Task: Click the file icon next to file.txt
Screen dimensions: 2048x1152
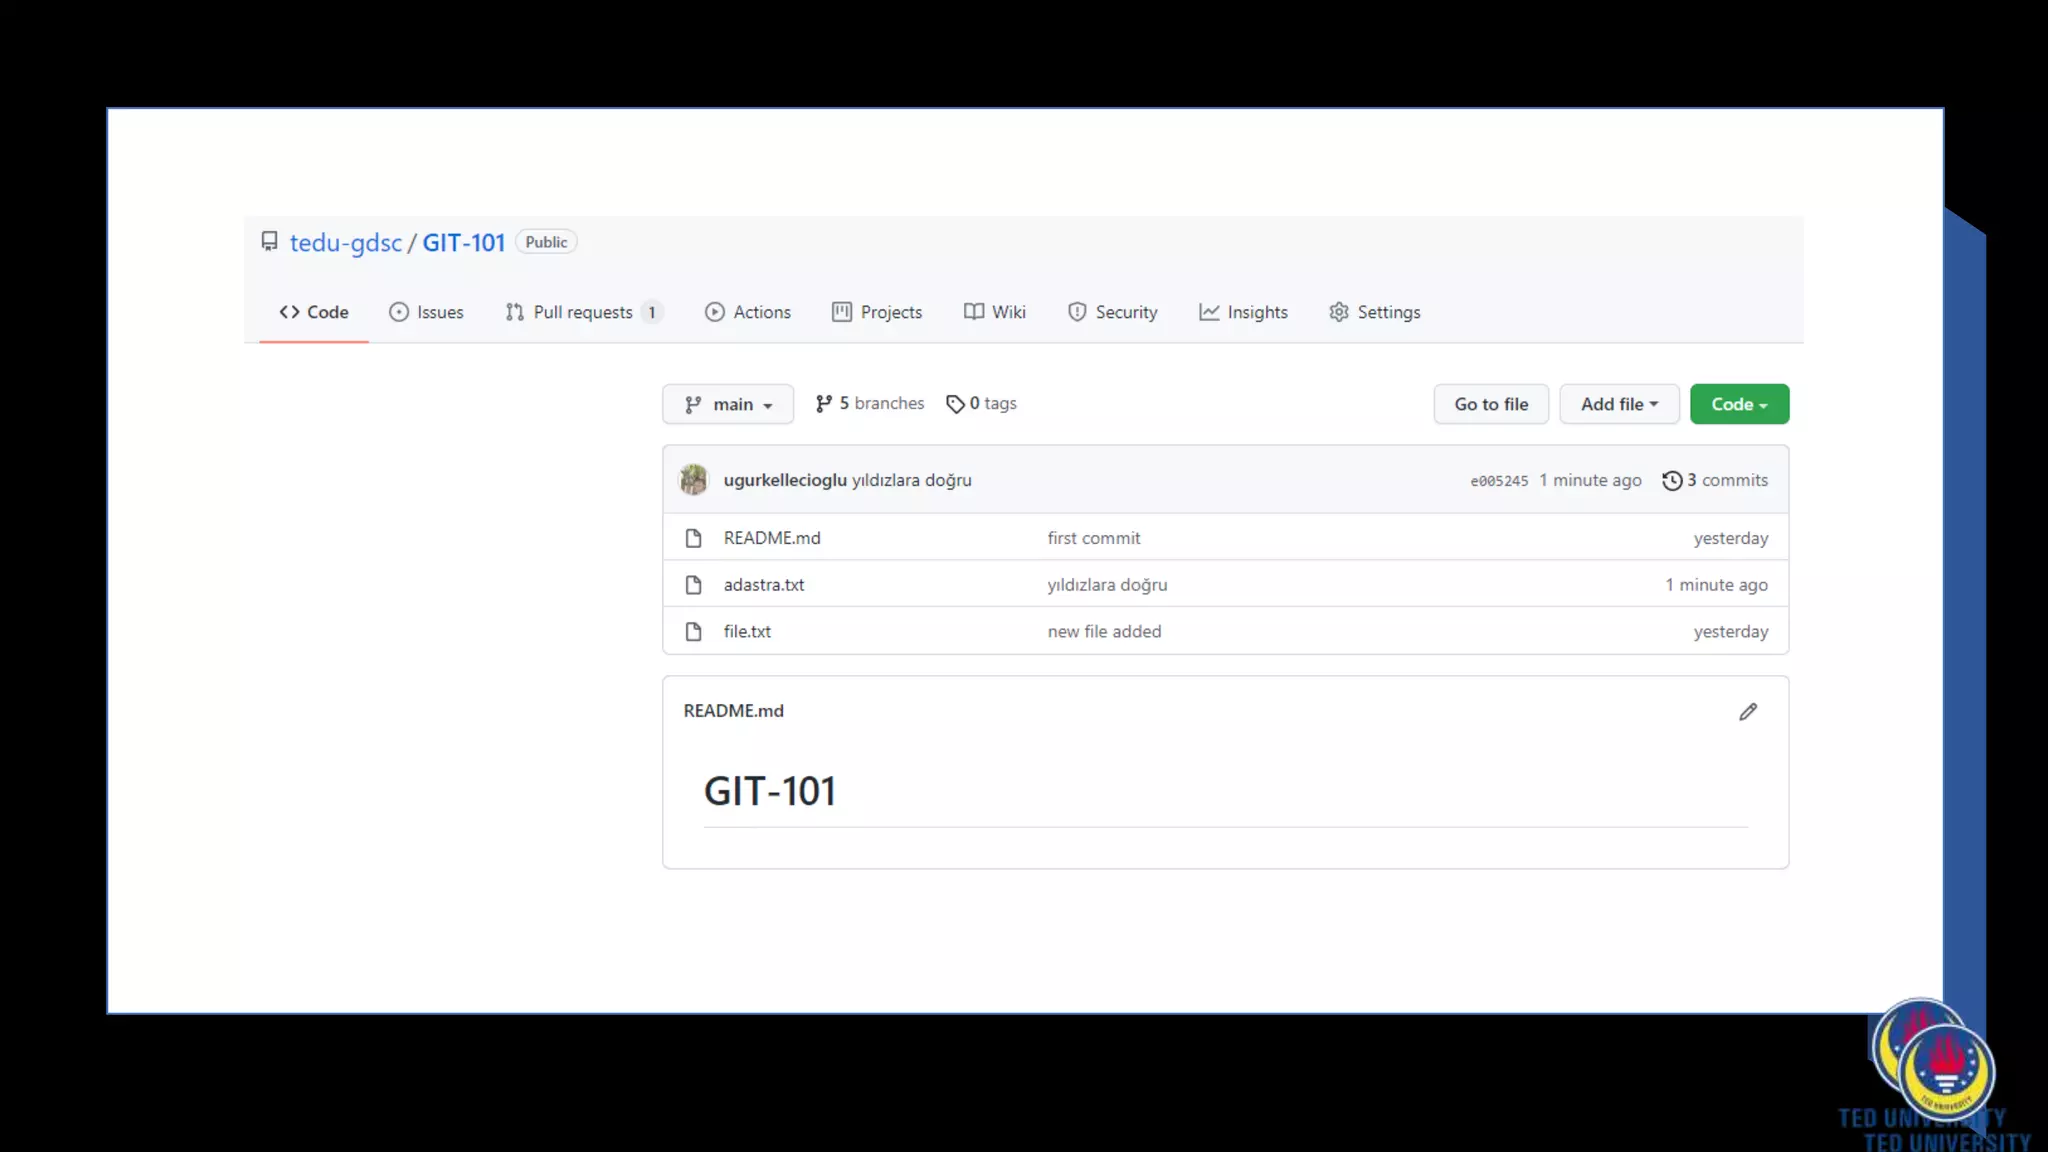Action: 693,632
